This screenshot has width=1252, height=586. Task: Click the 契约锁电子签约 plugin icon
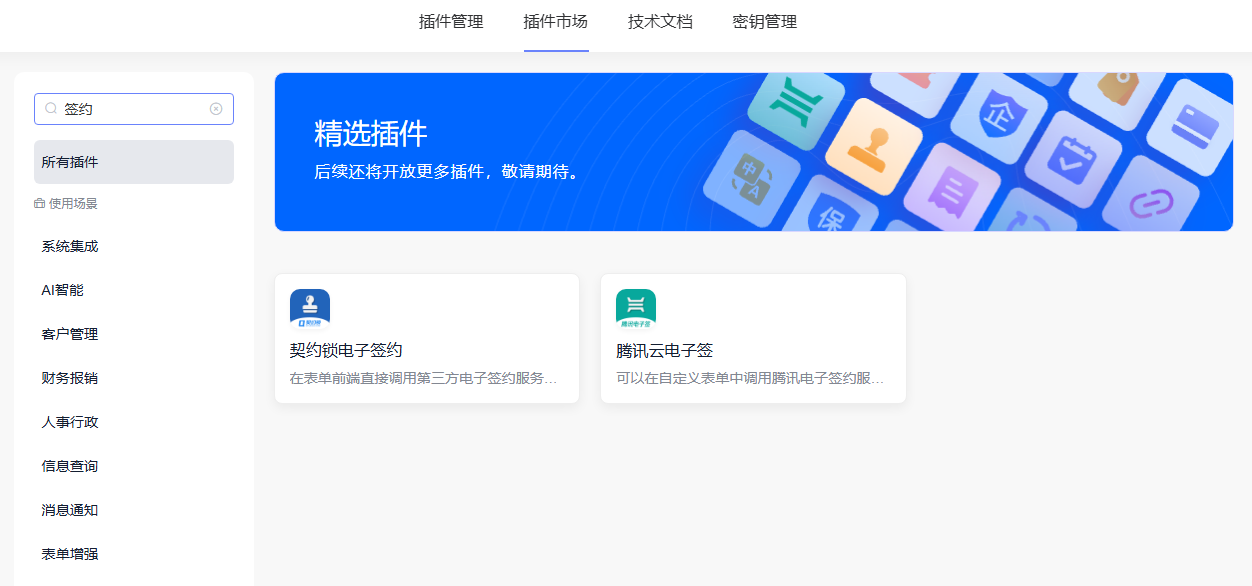click(310, 309)
